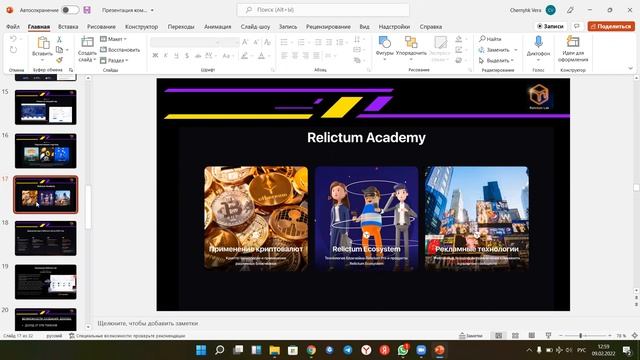Click the Format Painter brush icon
The width and height of the screenshot is (640, 360).
(60, 60)
